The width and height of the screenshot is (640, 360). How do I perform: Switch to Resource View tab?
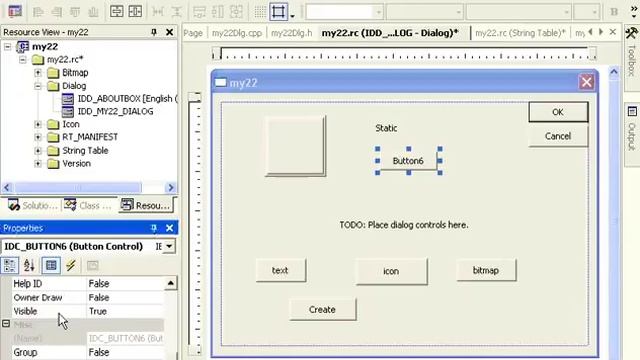pos(146,205)
